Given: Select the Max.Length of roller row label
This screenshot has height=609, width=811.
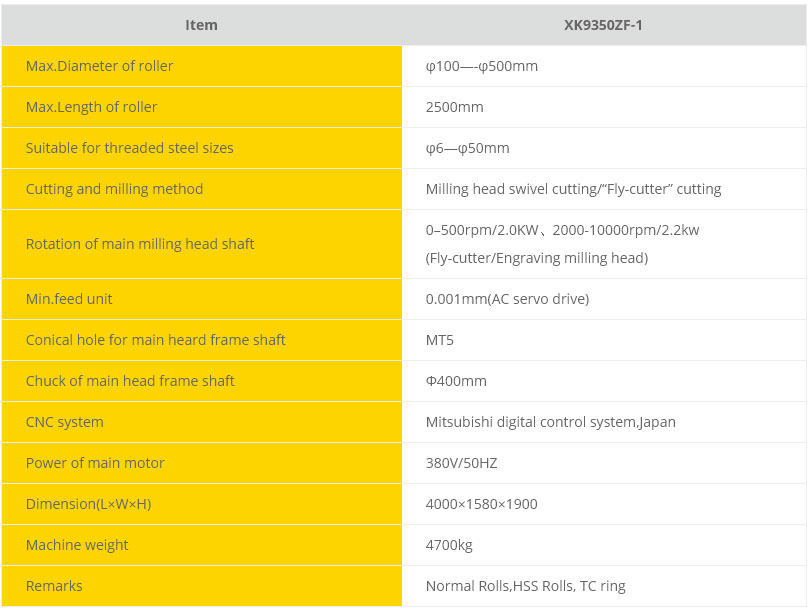Looking at the screenshot, I should [92, 107].
